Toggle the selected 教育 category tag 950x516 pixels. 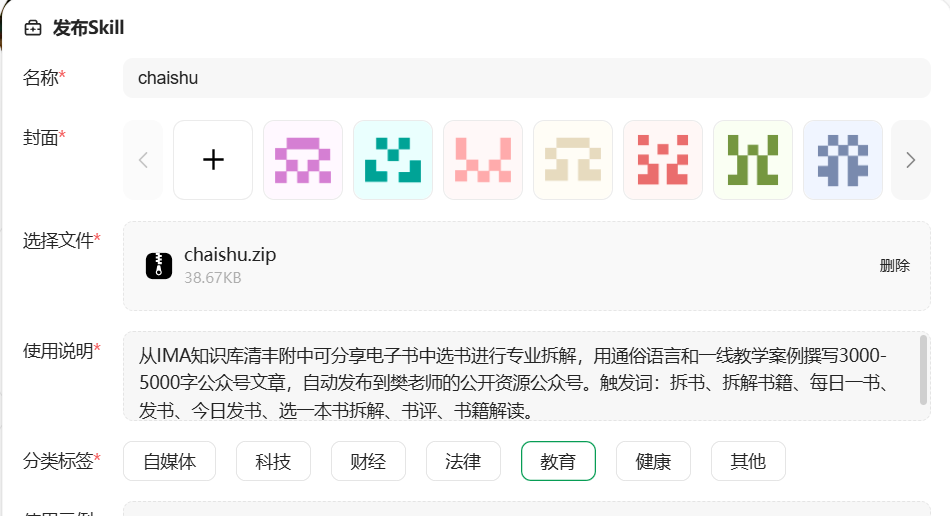point(558,461)
